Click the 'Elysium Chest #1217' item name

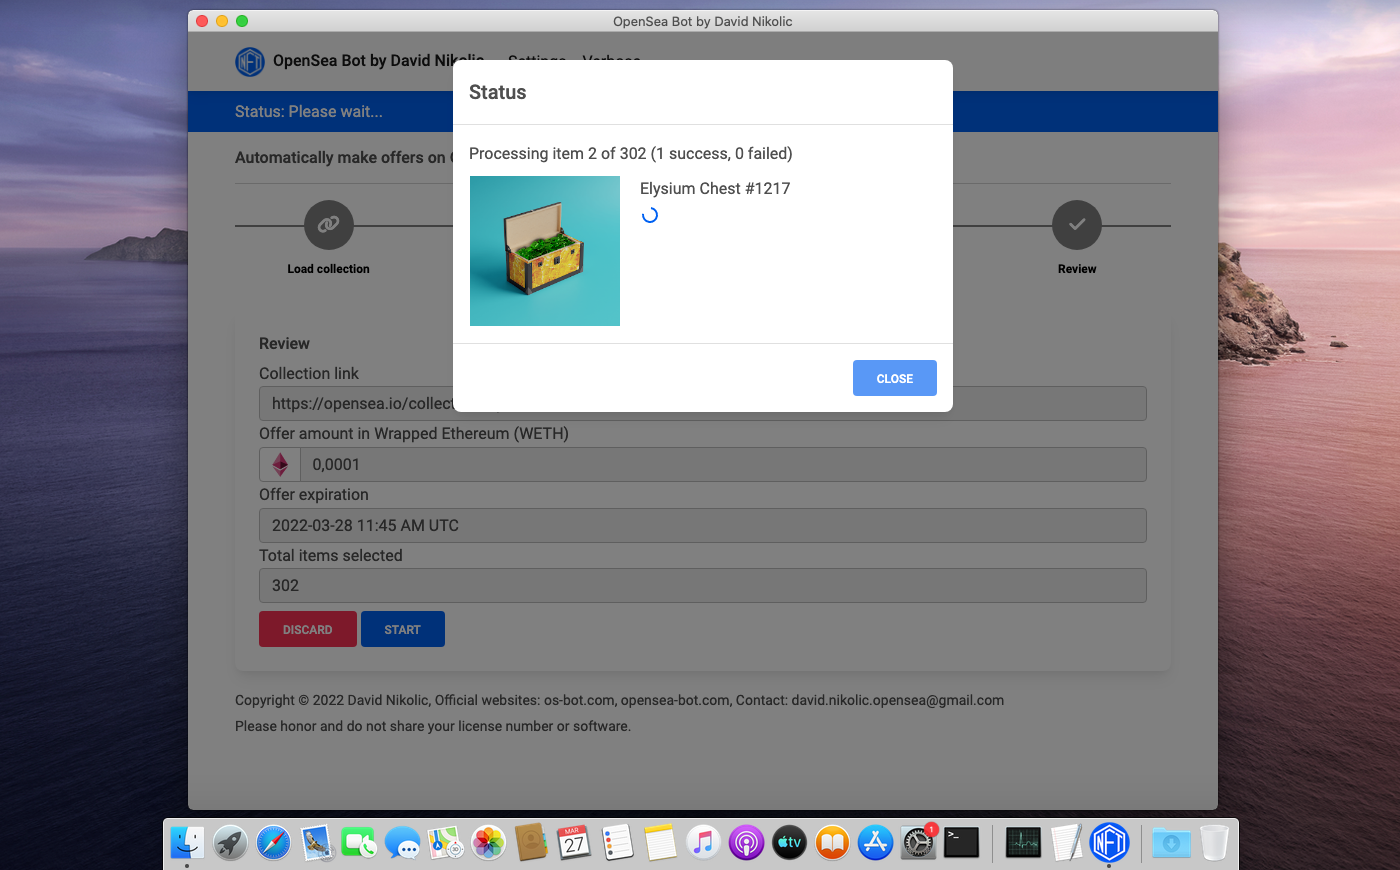(715, 188)
